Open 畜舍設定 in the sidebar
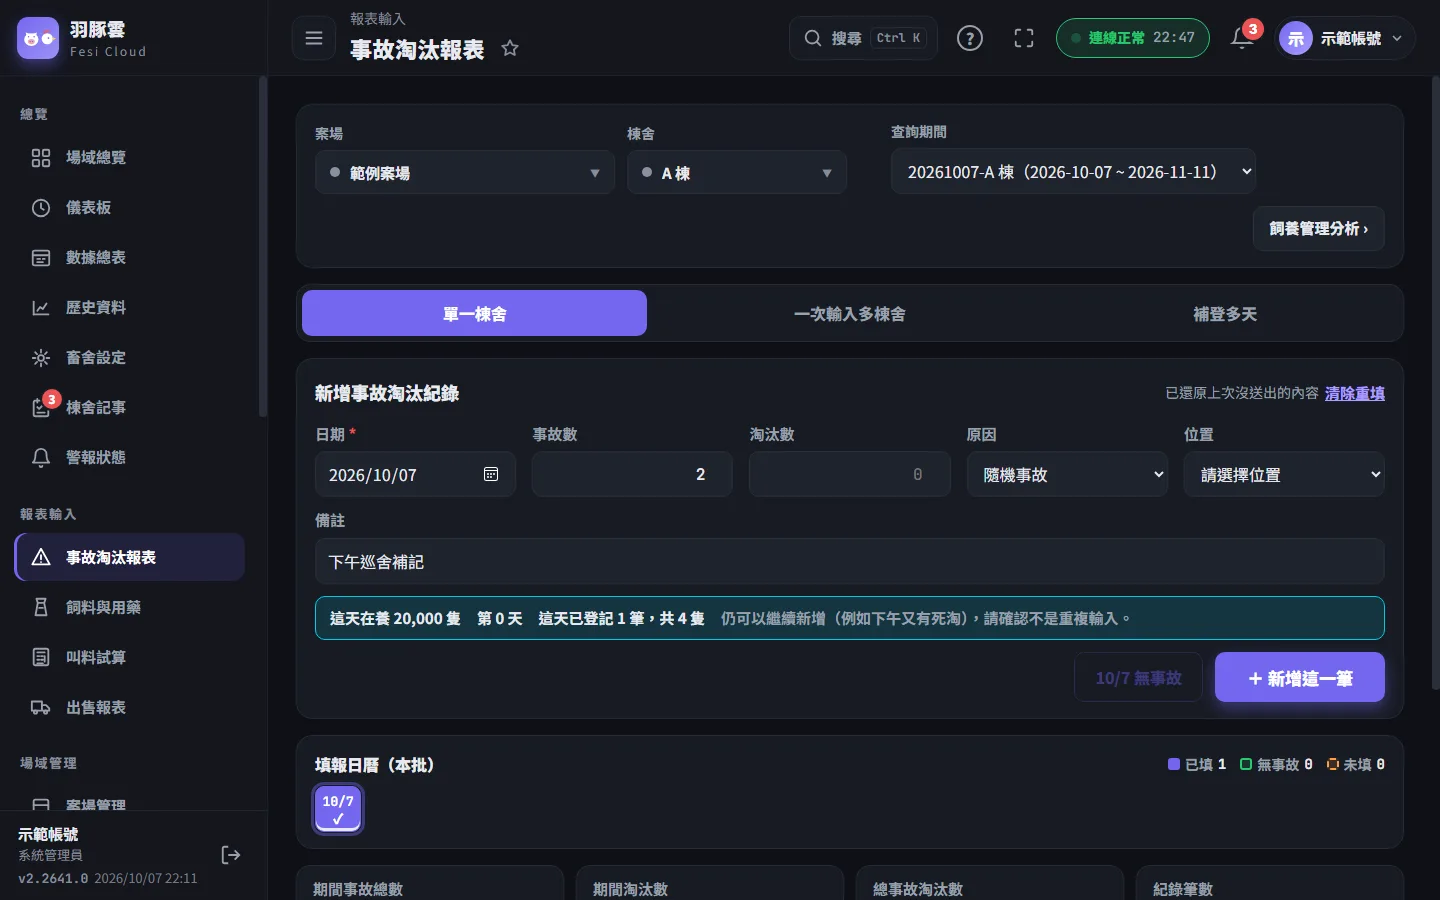The height and width of the screenshot is (900, 1440). 130,358
